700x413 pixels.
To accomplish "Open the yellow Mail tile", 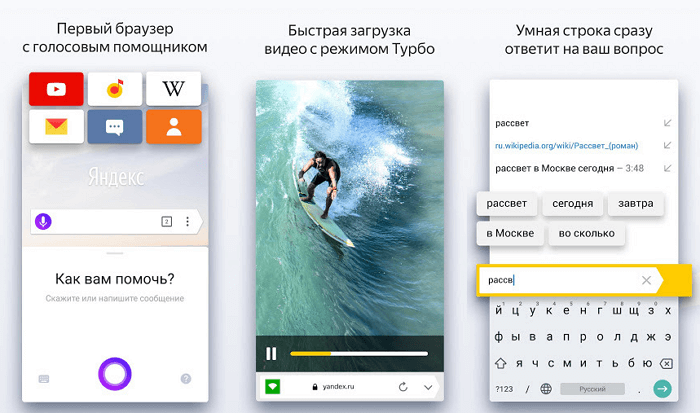I will pos(56,127).
